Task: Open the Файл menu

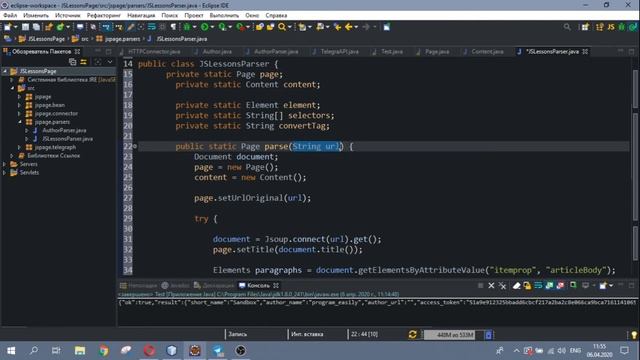Action: (10, 16)
